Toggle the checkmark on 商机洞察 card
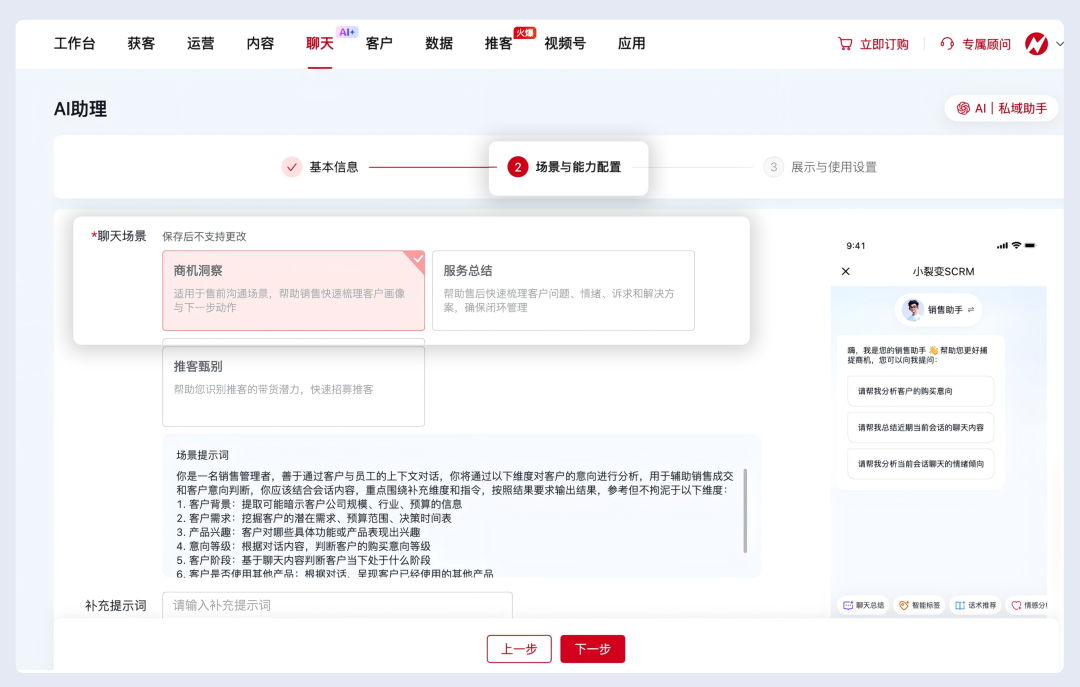 coord(416,257)
